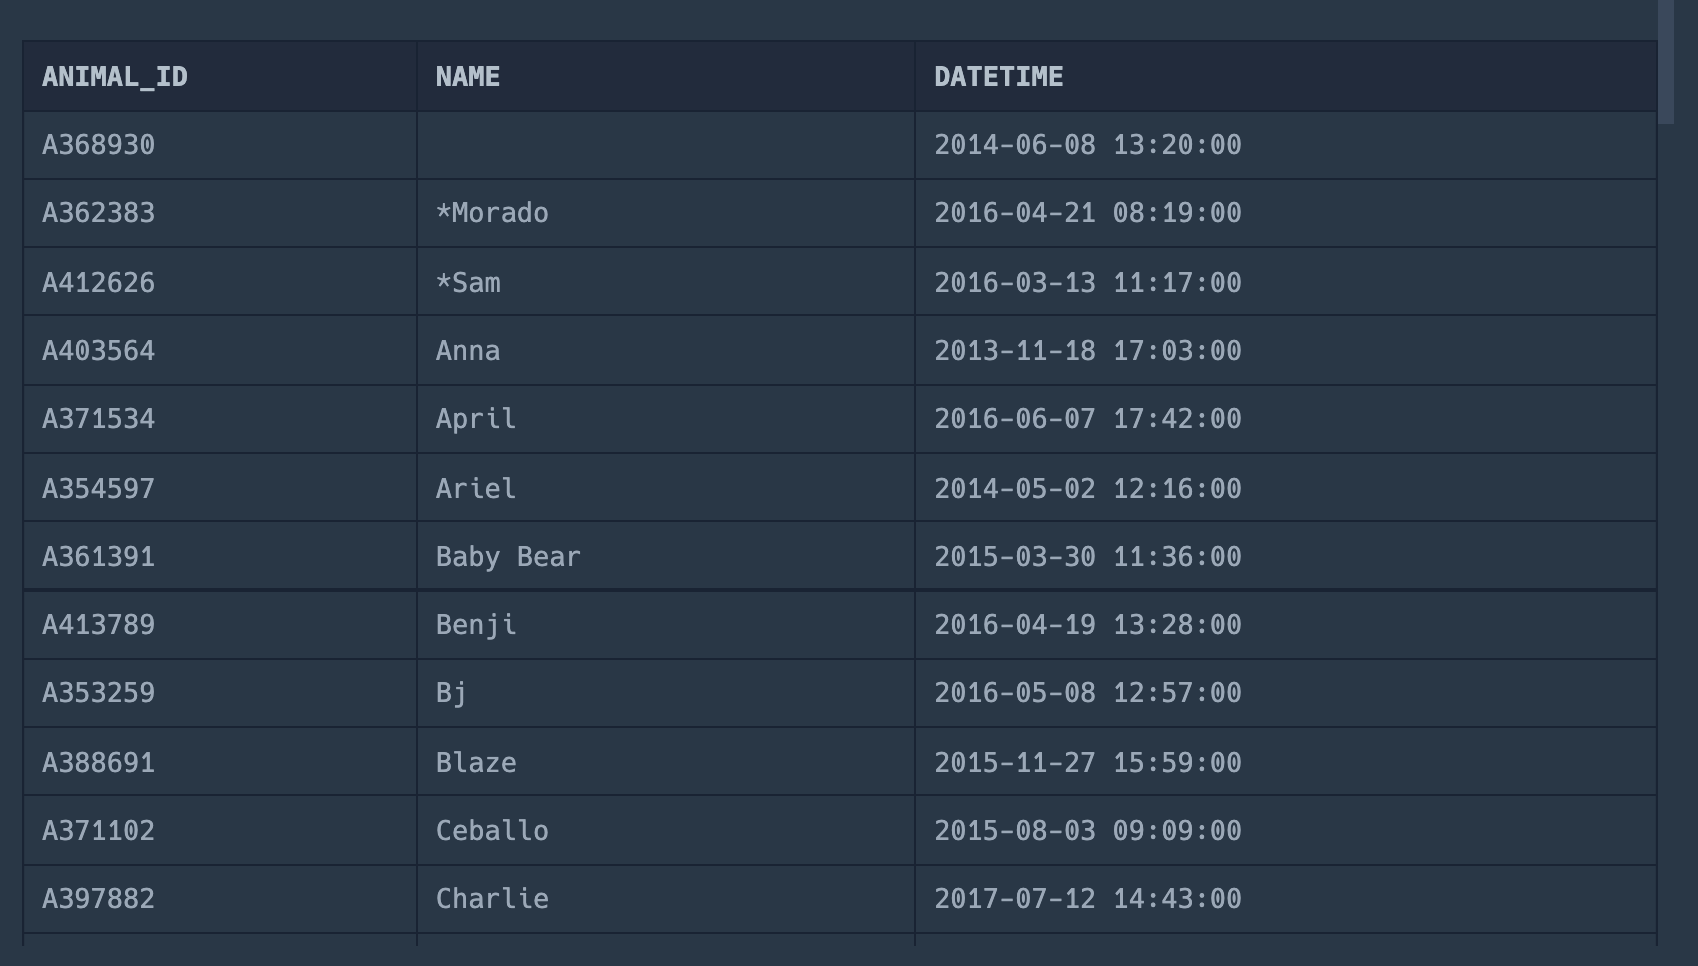Select the Blaze name cell
The image size is (1698, 966).
pos(476,763)
